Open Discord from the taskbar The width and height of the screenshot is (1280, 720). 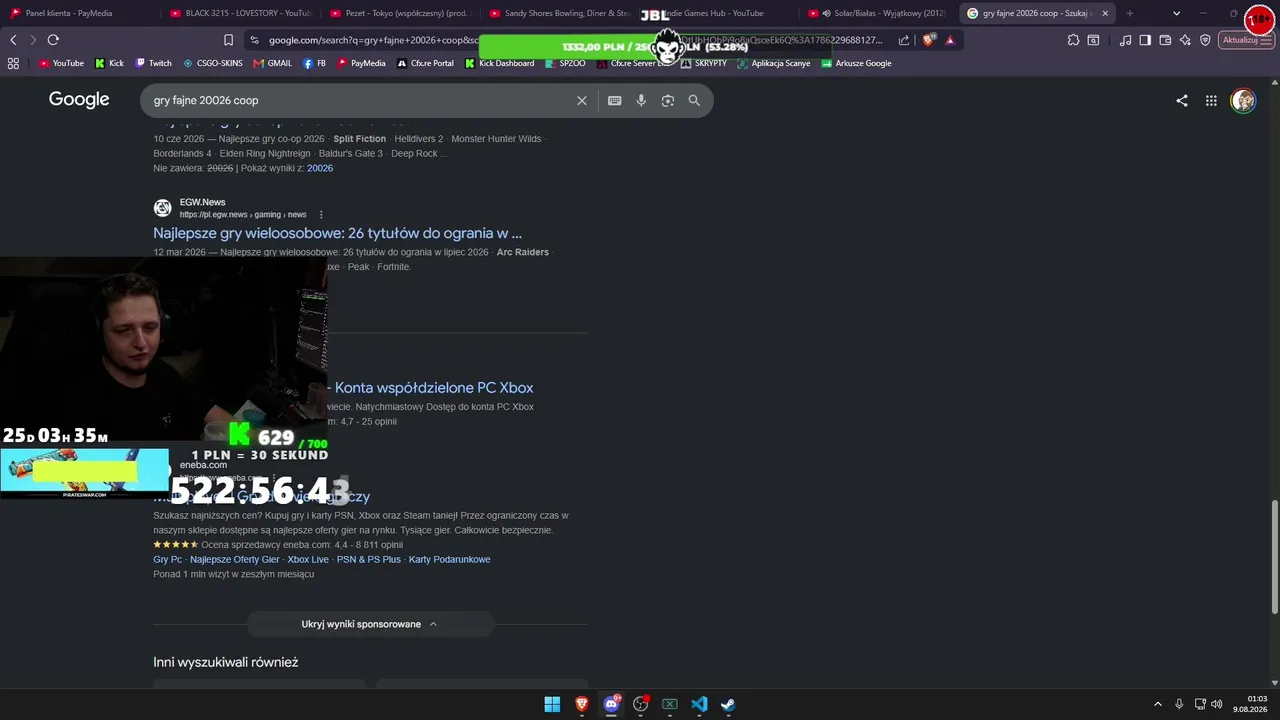[x=611, y=704]
